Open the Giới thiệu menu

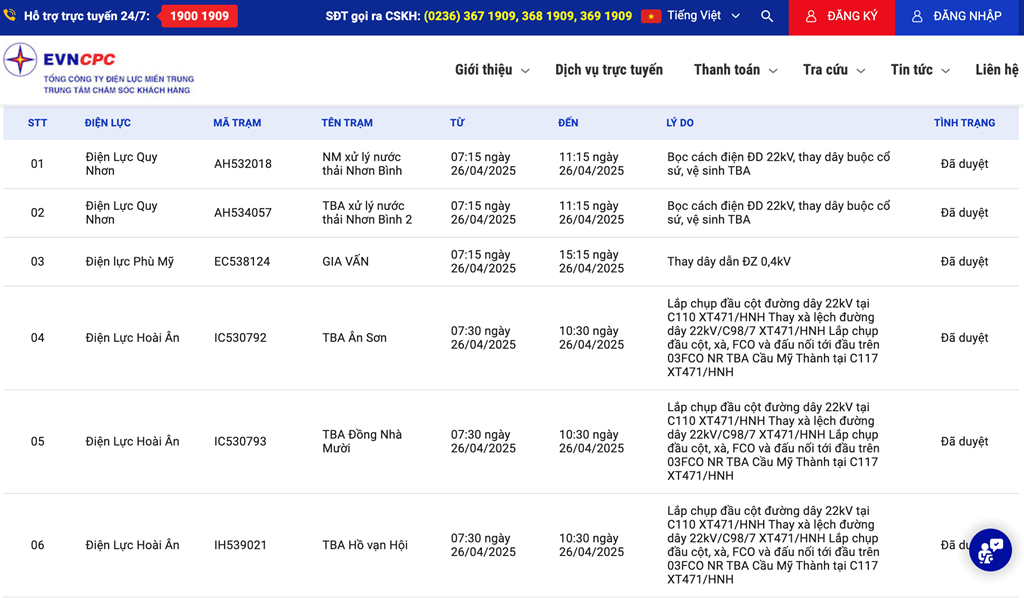tap(484, 70)
